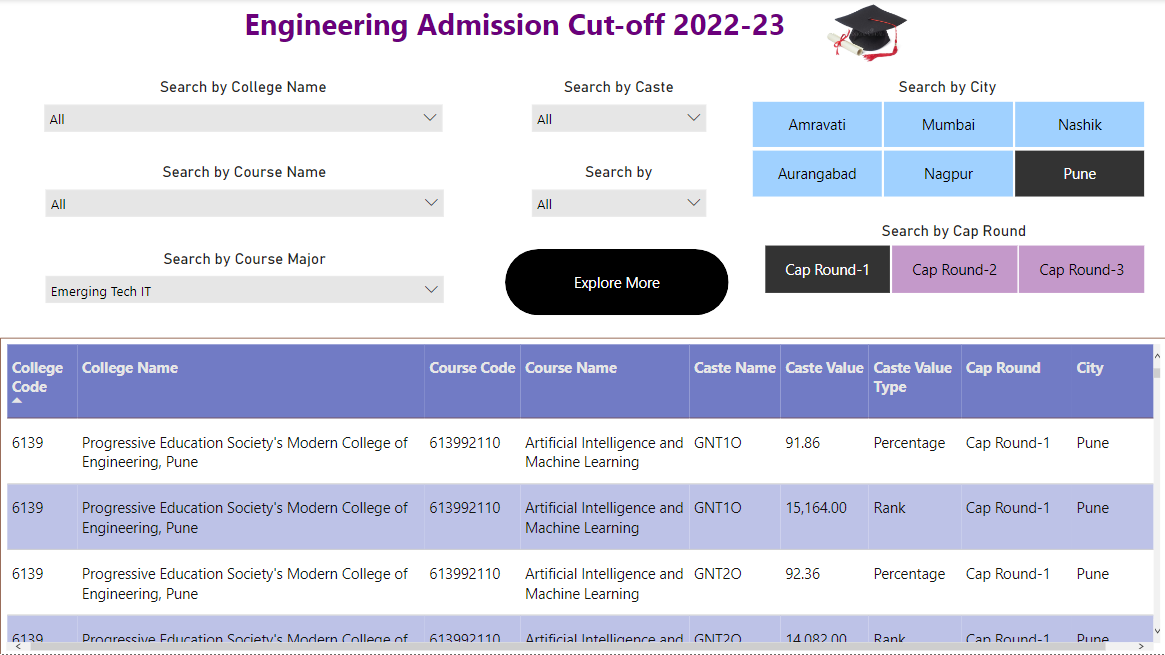Viewport: 1165px width, 655px height.
Task: Expand the Search by Course Name dropdown
Action: point(243,203)
